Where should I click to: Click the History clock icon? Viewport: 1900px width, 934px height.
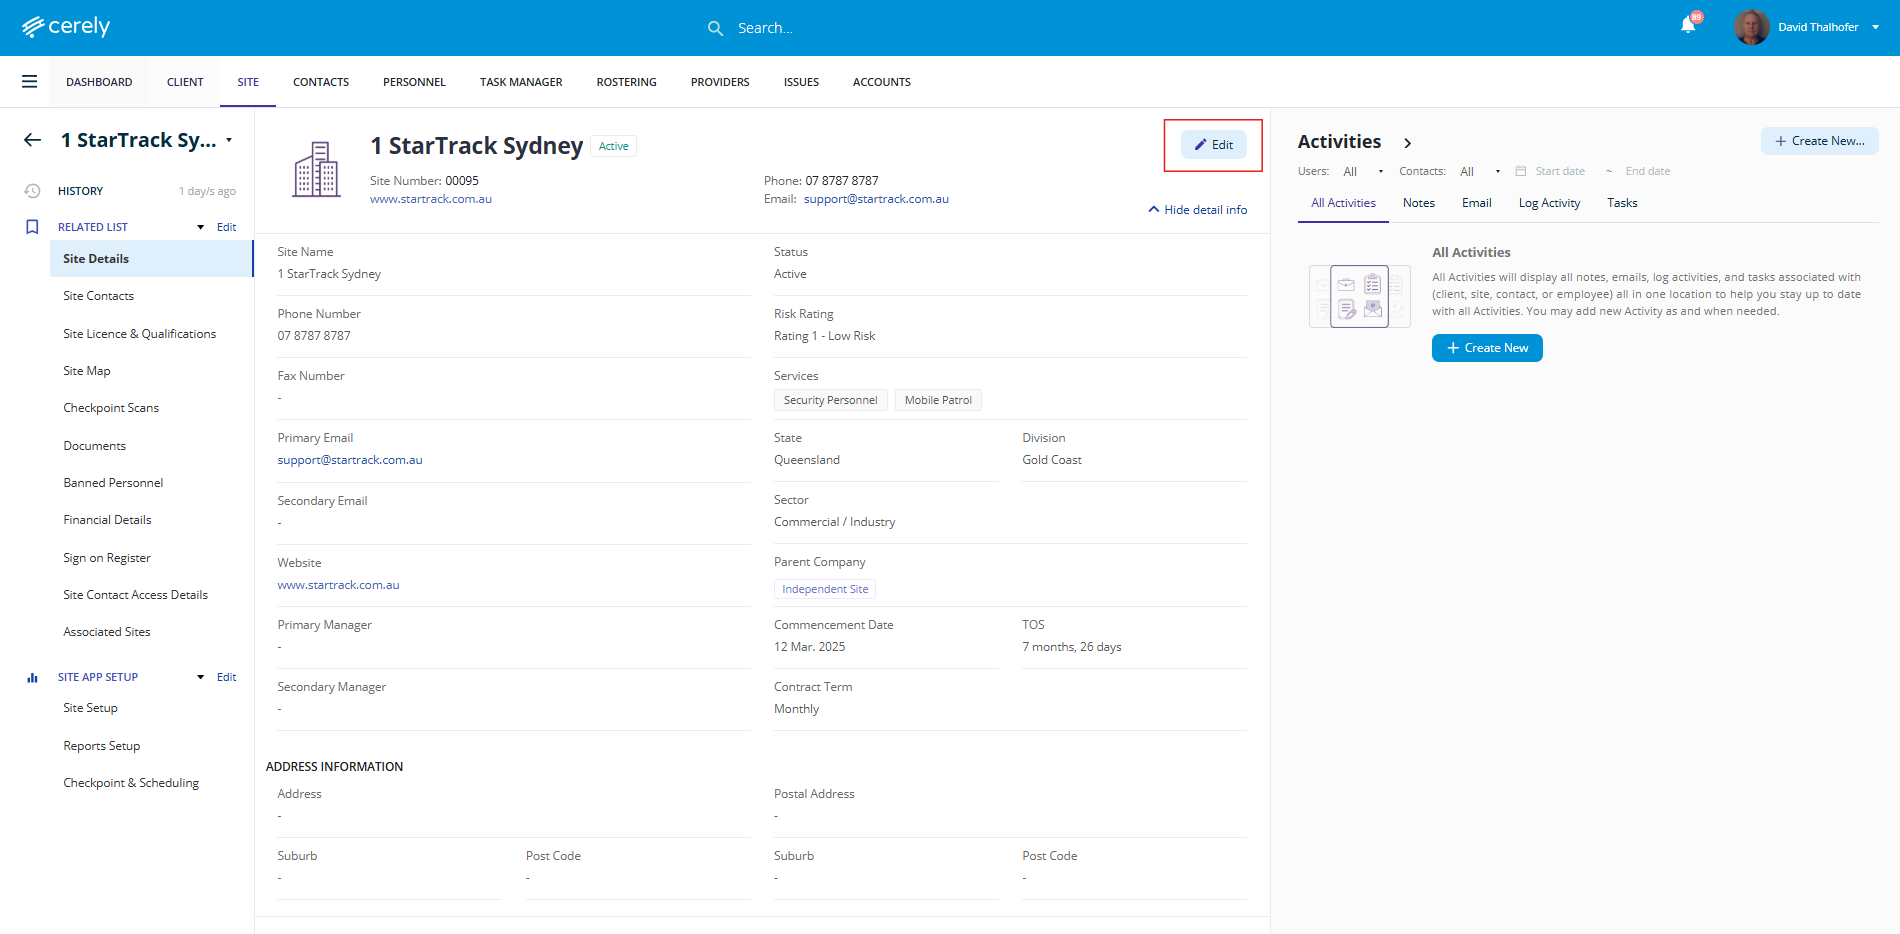[x=32, y=191]
